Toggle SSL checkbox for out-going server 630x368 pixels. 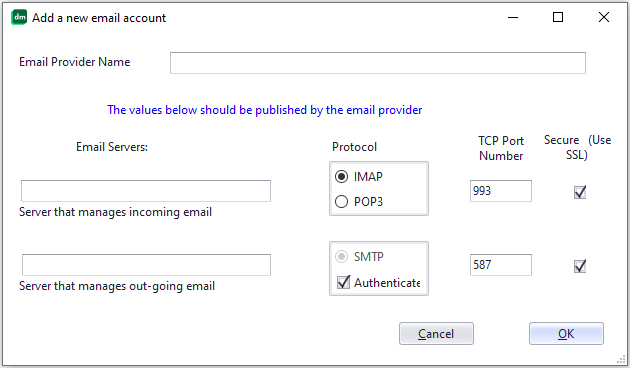pyautogui.click(x=580, y=266)
